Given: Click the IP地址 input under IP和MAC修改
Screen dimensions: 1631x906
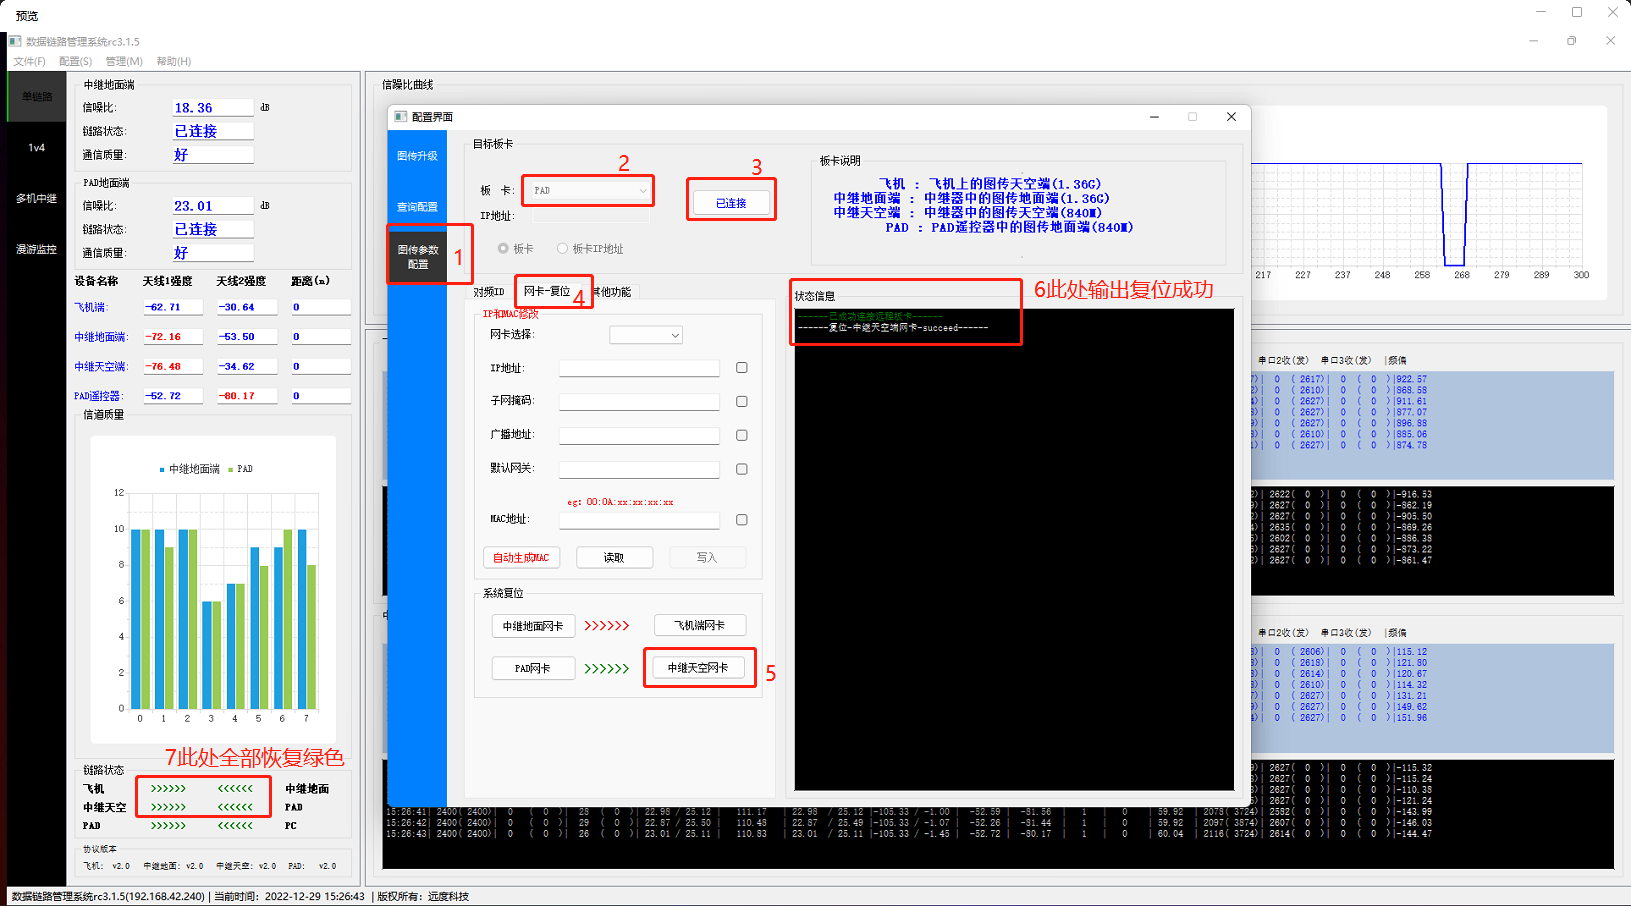Looking at the screenshot, I should [639, 368].
